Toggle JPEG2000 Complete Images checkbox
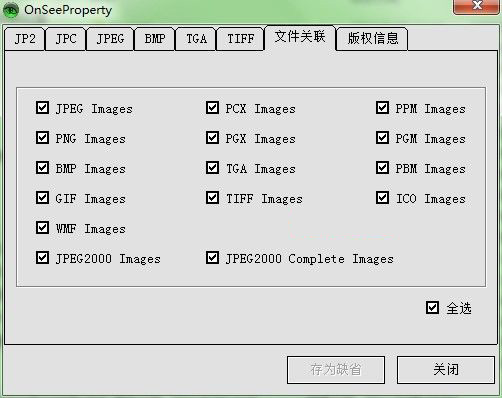The height and width of the screenshot is (398, 502). pos(212,258)
